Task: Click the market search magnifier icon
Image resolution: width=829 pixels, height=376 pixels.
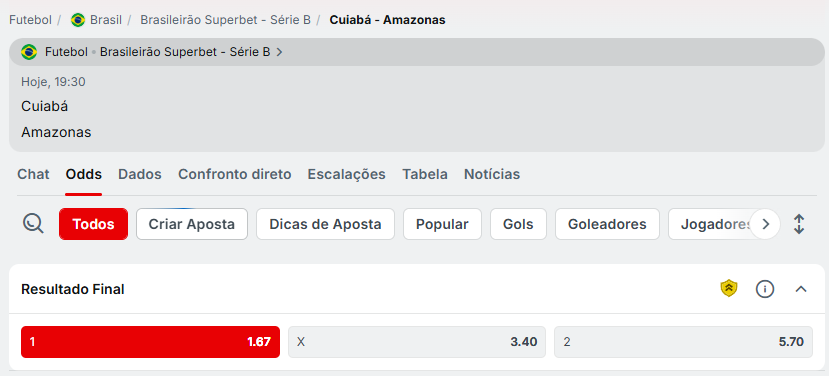Action: [33, 224]
